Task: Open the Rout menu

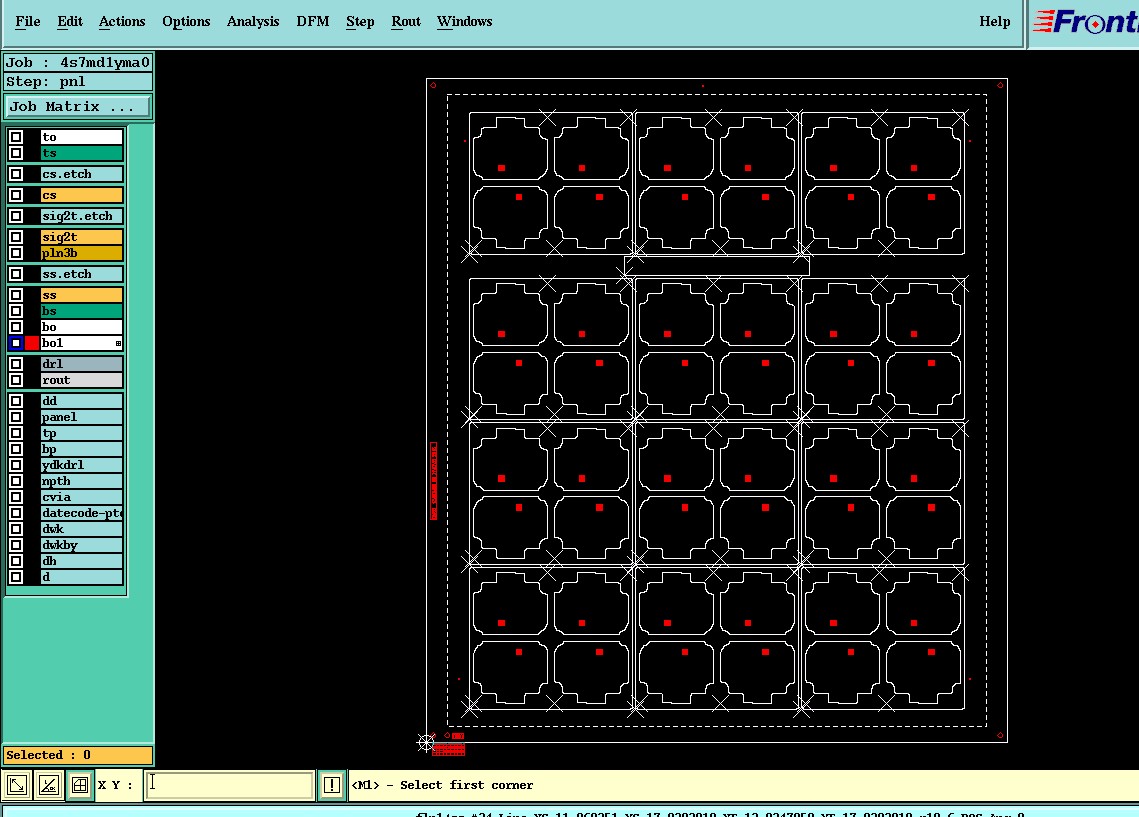Action: point(406,22)
